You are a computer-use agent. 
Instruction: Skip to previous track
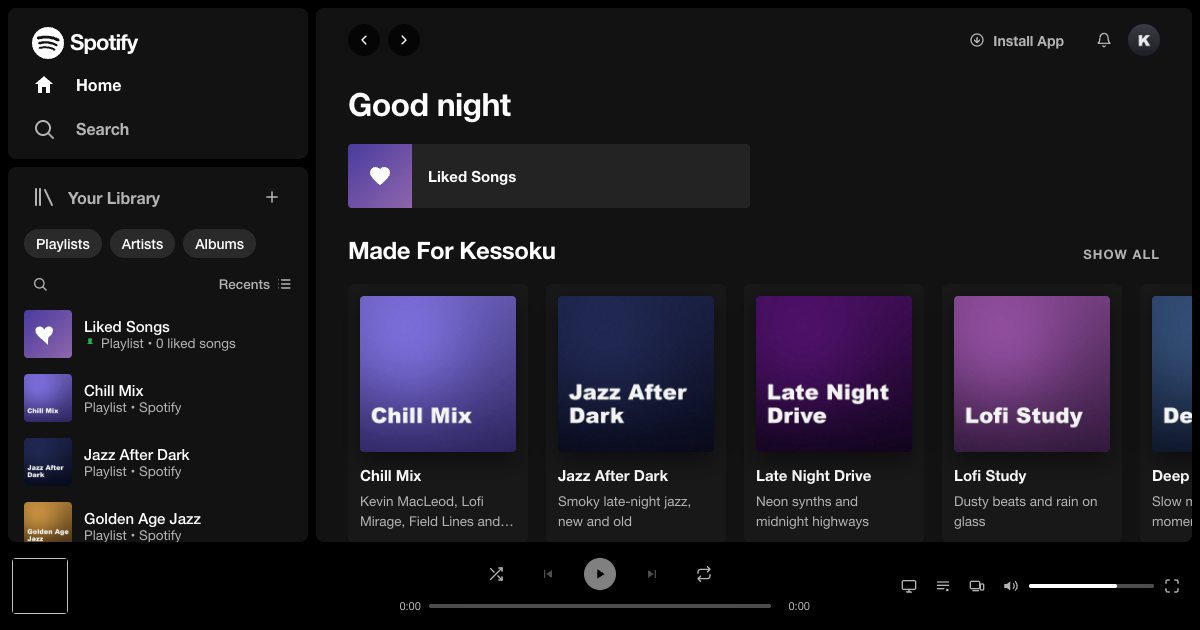(x=548, y=574)
